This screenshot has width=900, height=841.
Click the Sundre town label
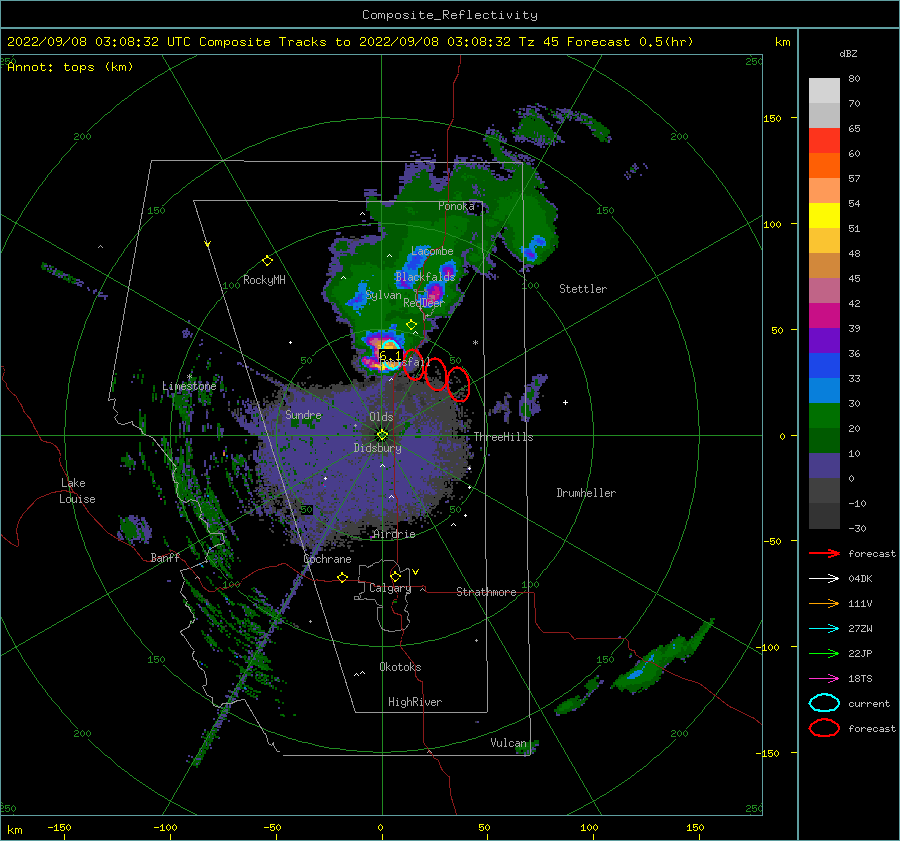[303, 414]
